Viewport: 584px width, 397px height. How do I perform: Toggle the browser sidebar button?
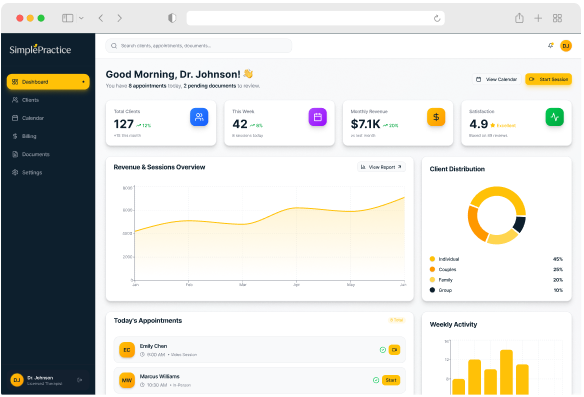click(67, 18)
